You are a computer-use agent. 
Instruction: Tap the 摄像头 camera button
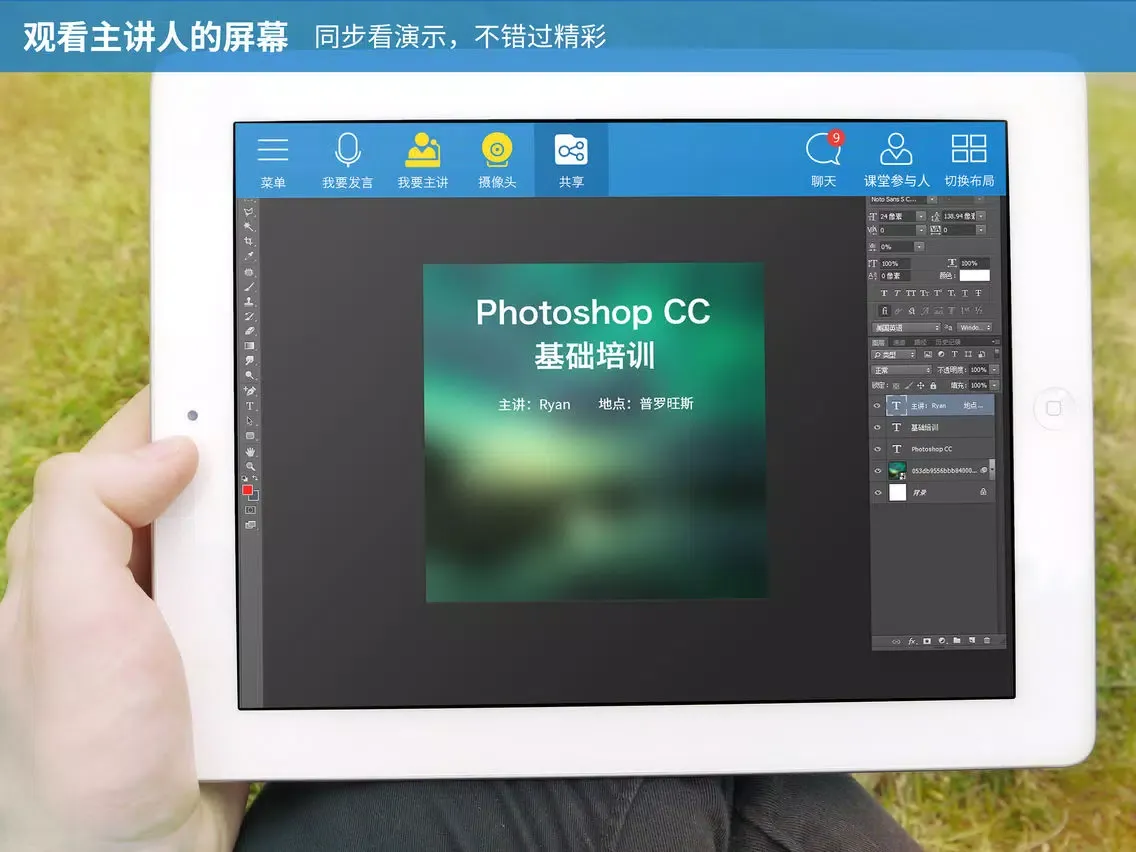pyautogui.click(x=497, y=161)
